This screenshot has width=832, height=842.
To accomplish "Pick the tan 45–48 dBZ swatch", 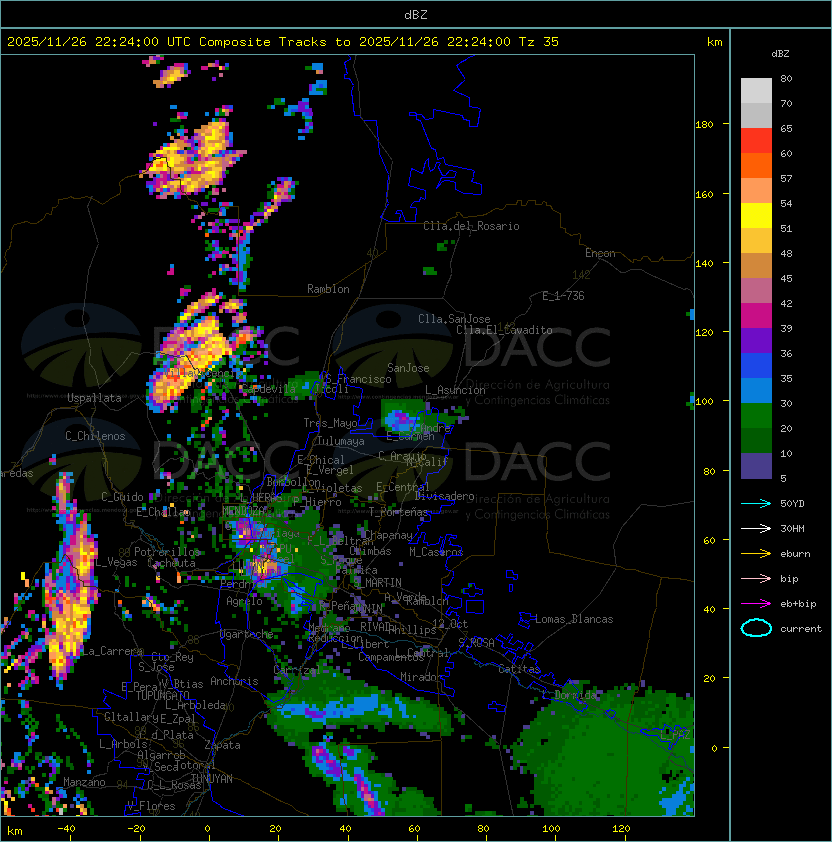I will tap(756, 265).
